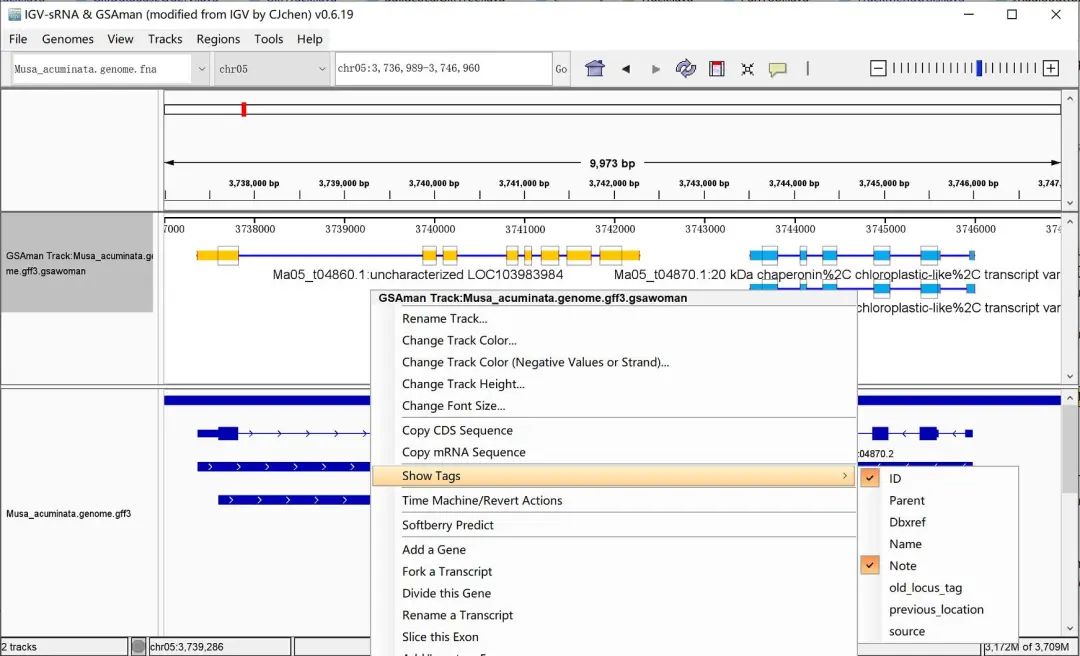Disable the Note tag checkbox

point(905,566)
